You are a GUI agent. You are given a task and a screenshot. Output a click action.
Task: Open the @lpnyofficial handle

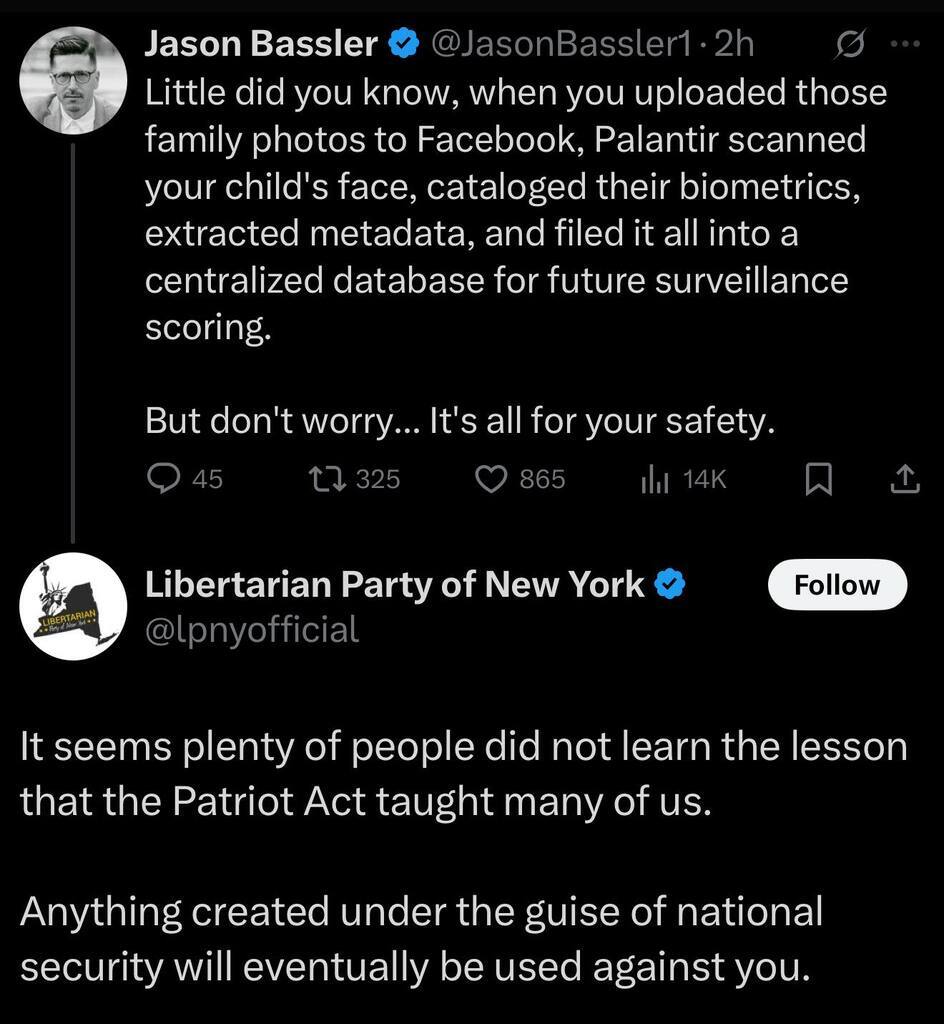coord(252,629)
